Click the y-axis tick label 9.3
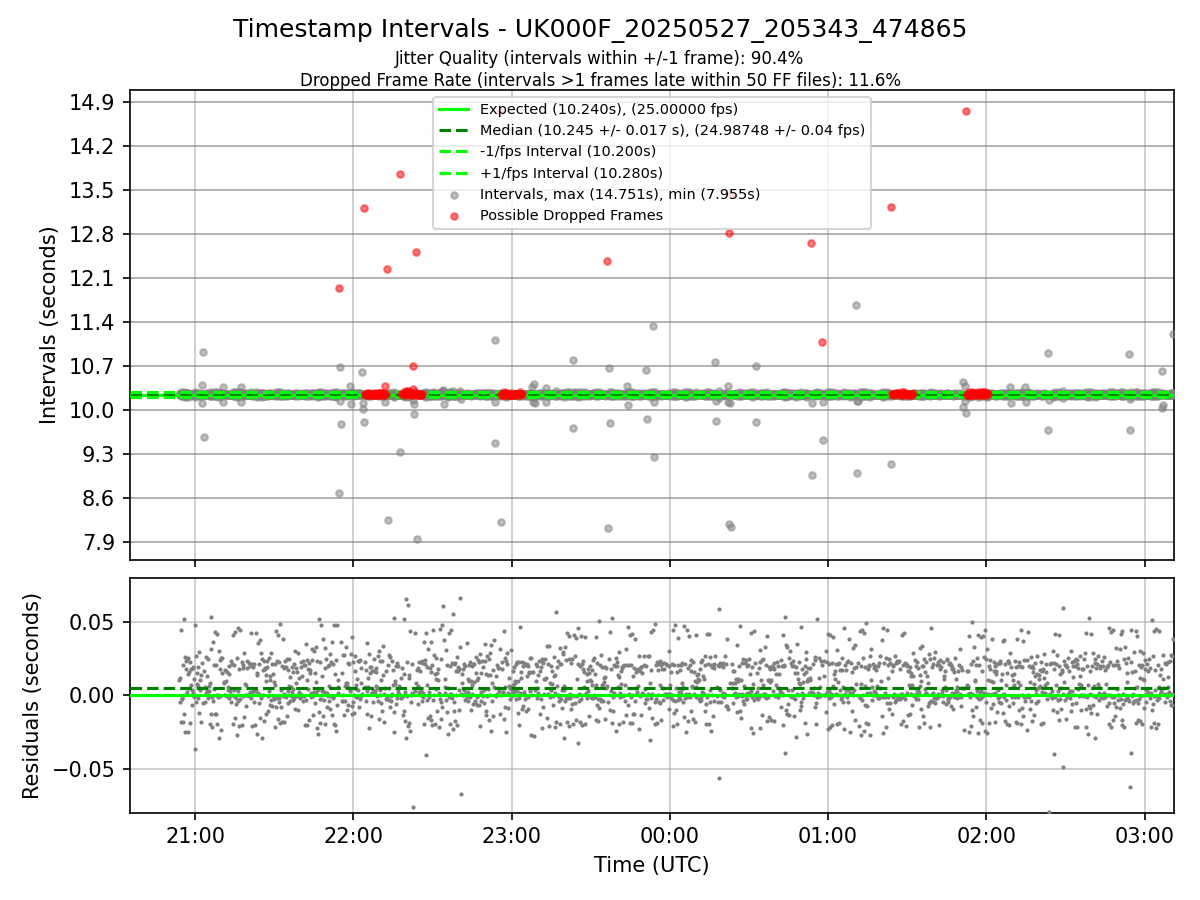1200x900 pixels. [x=99, y=454]
